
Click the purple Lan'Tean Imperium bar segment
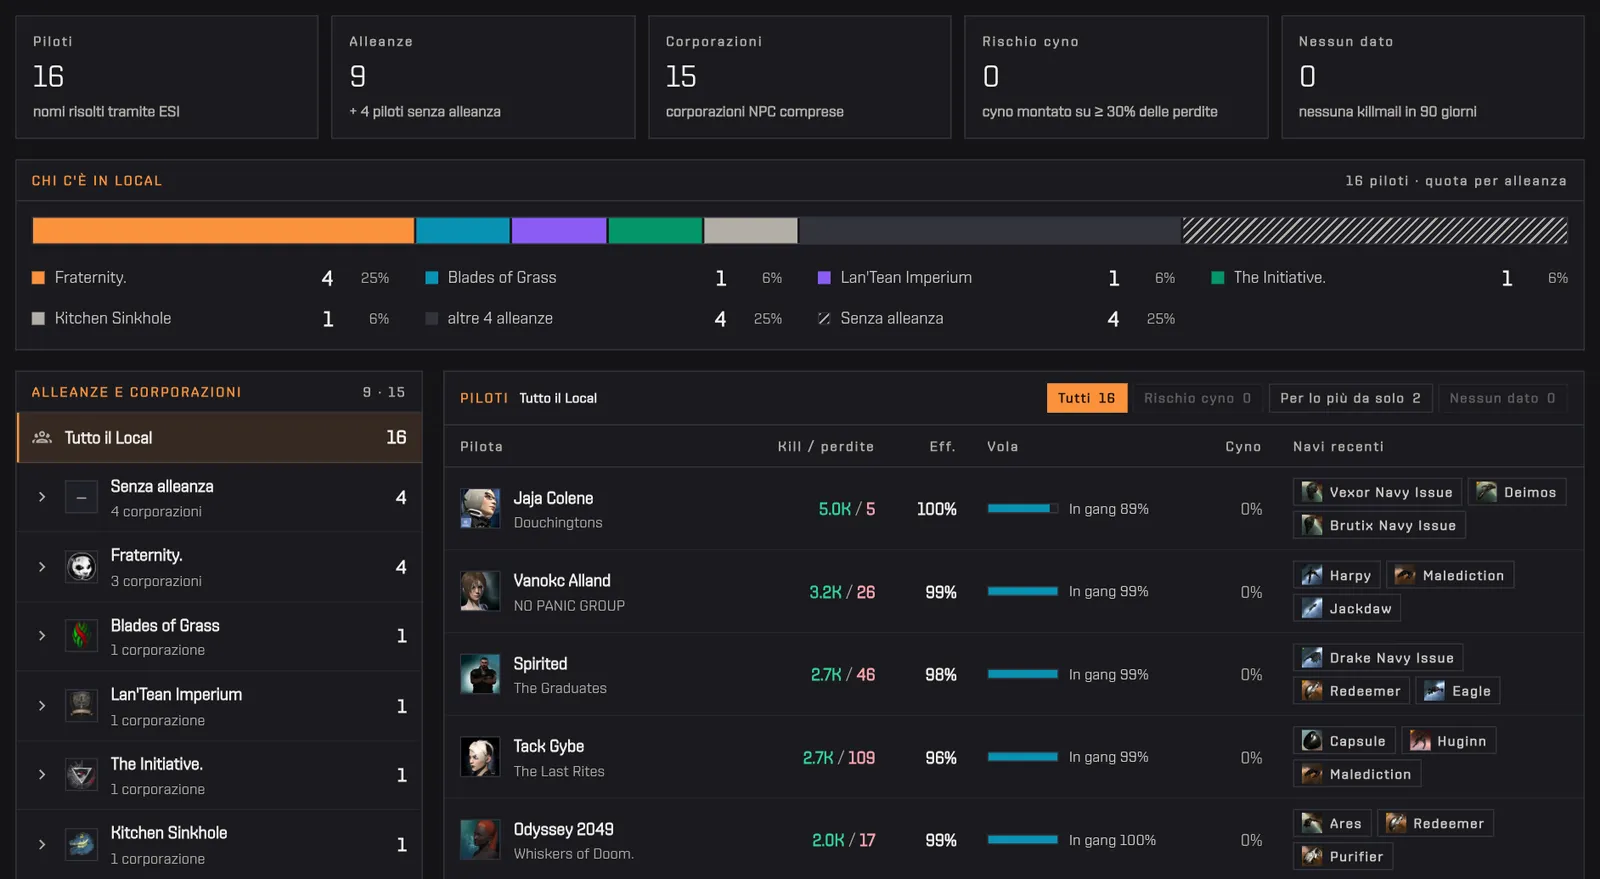click(x=559, y=231)
